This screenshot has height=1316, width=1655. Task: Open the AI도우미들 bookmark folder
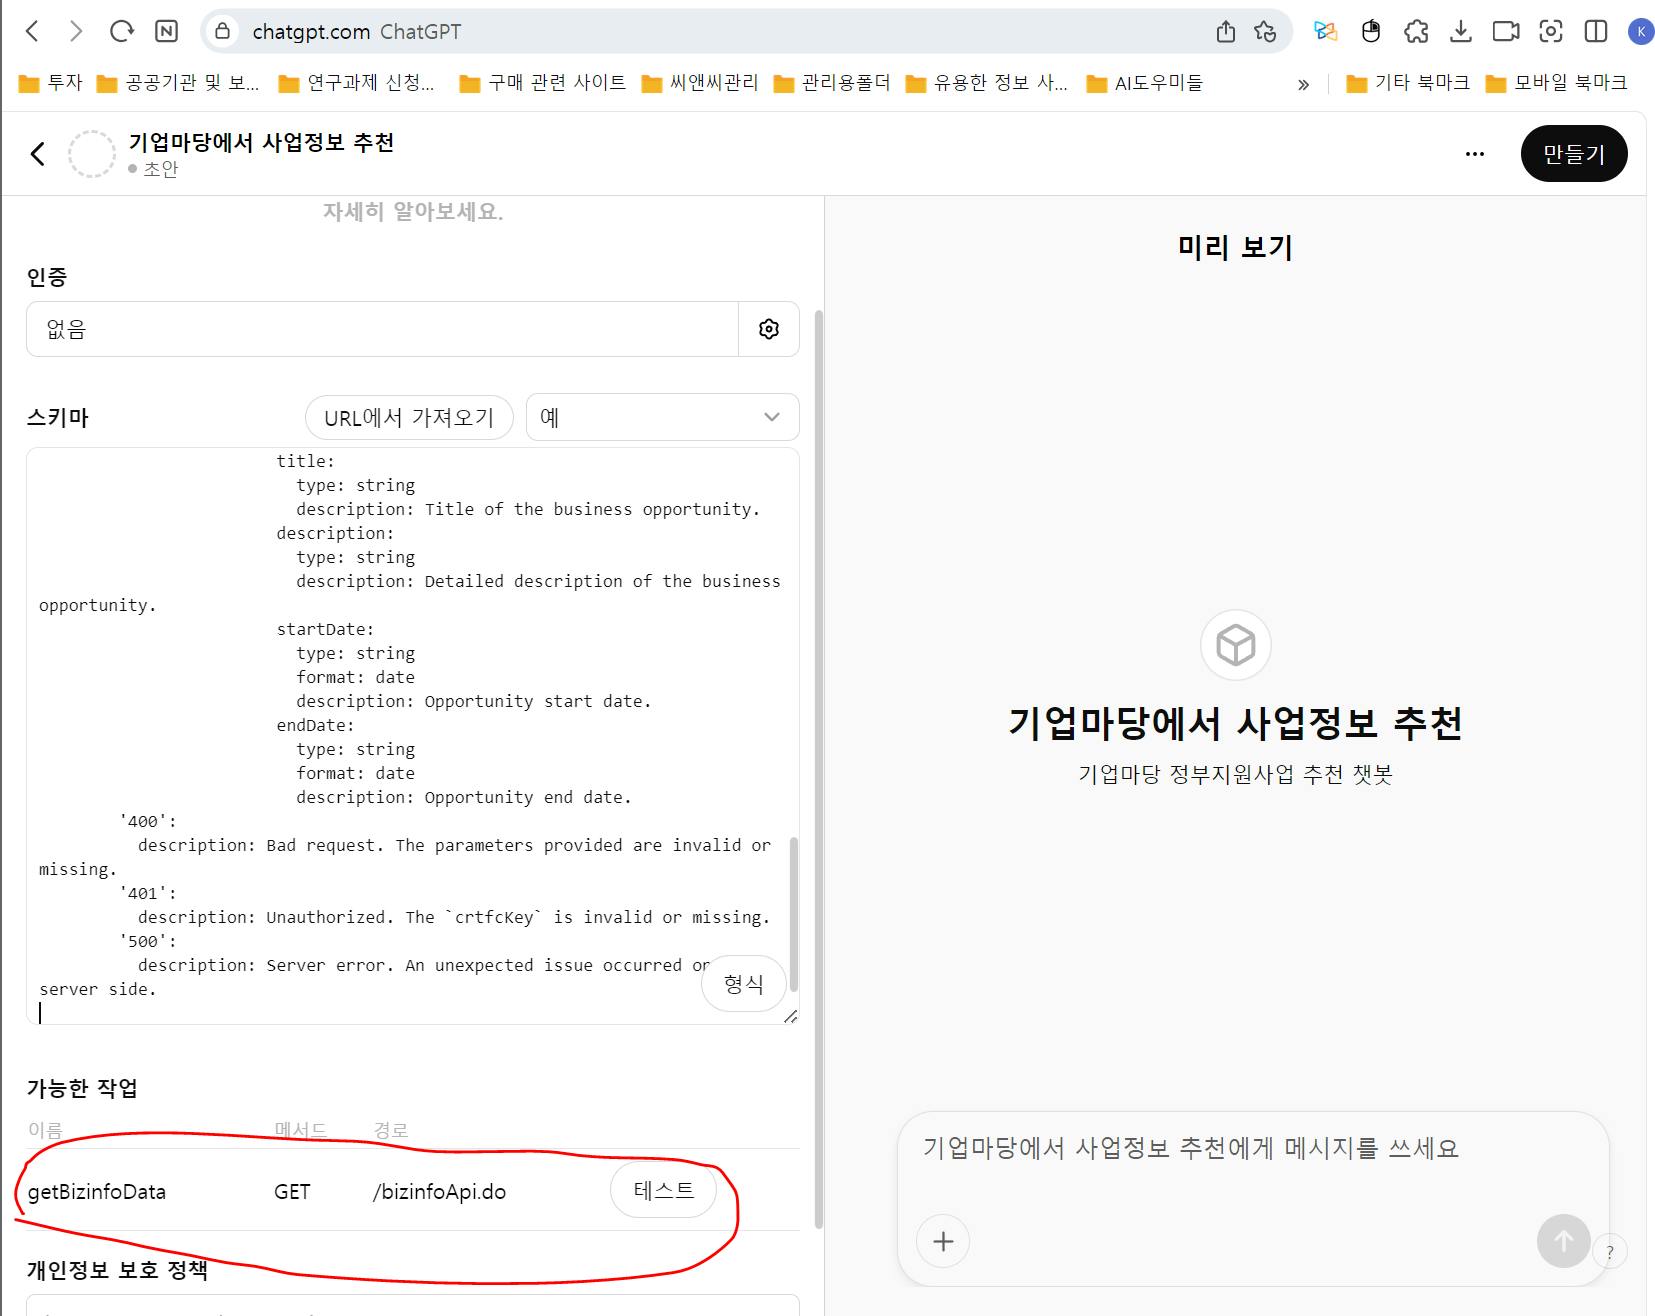1145,83
